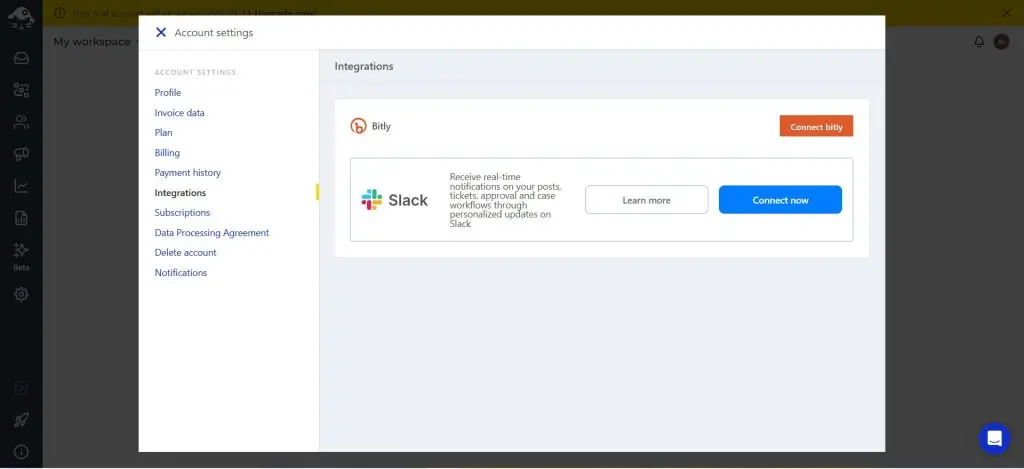Close the Account settings dialog with the X
Screen dimensions: 1024x469
161,33
